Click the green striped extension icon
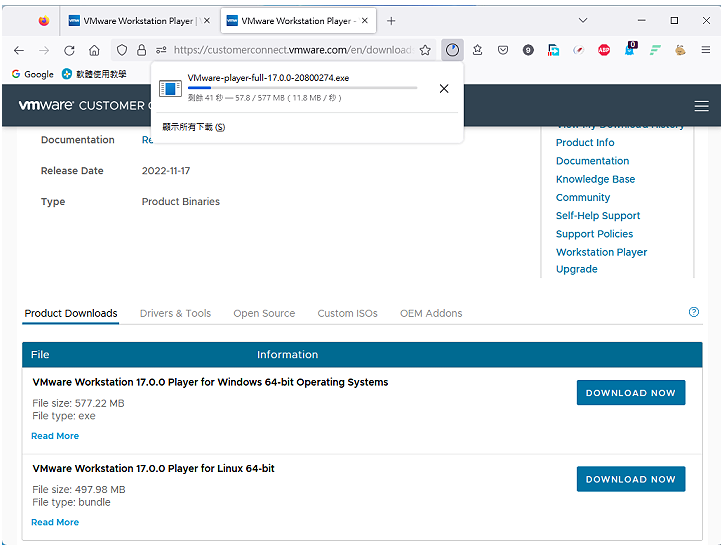The height and width of the screenshot is (546, 721). coord(655,50)
